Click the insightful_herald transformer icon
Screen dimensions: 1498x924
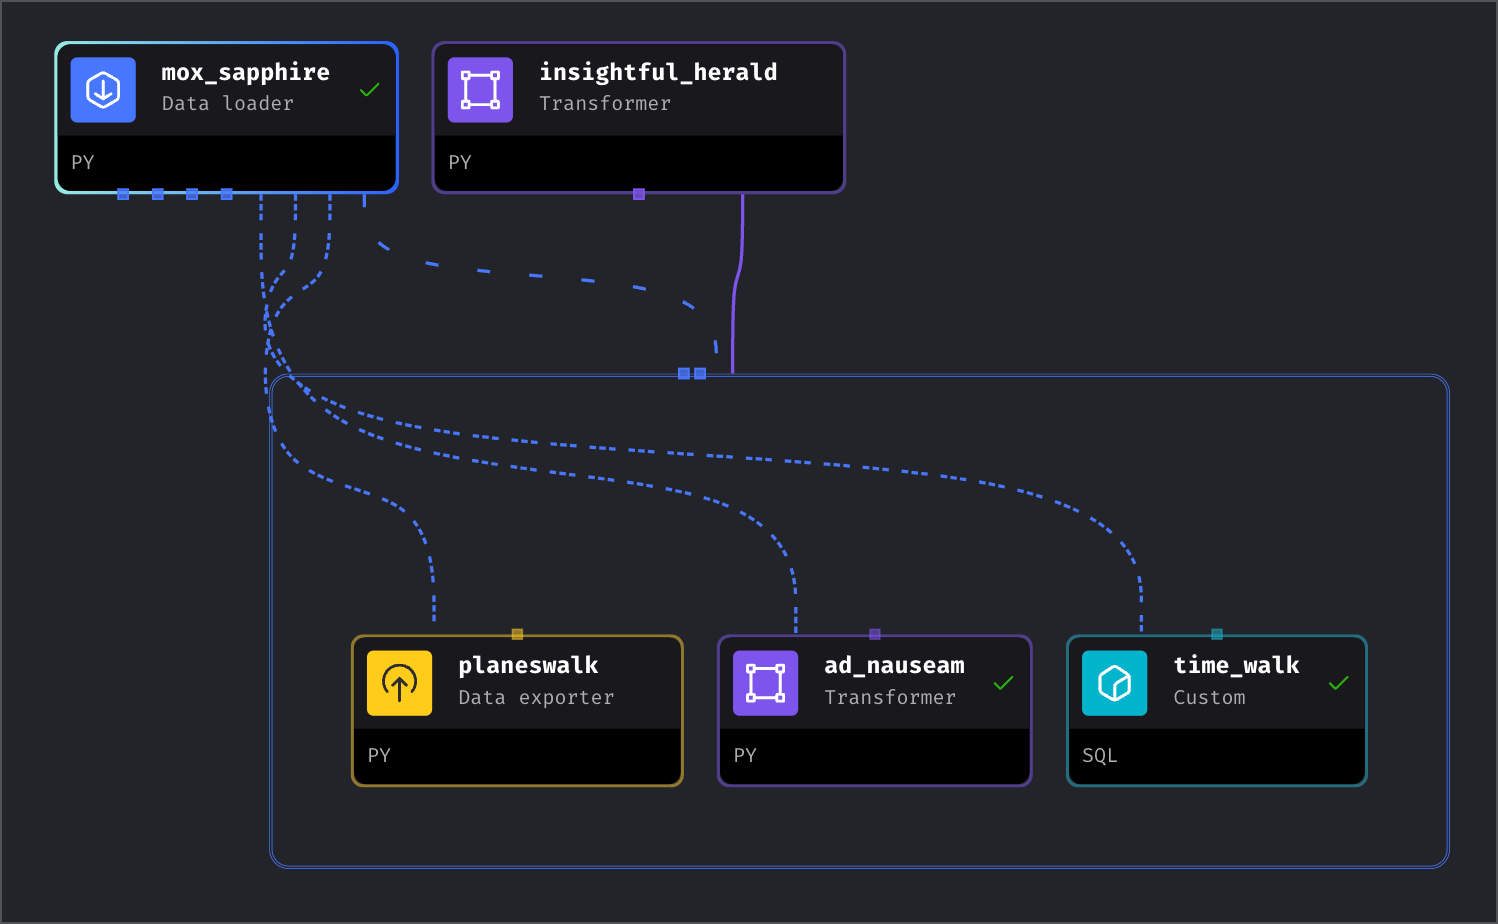480,90
